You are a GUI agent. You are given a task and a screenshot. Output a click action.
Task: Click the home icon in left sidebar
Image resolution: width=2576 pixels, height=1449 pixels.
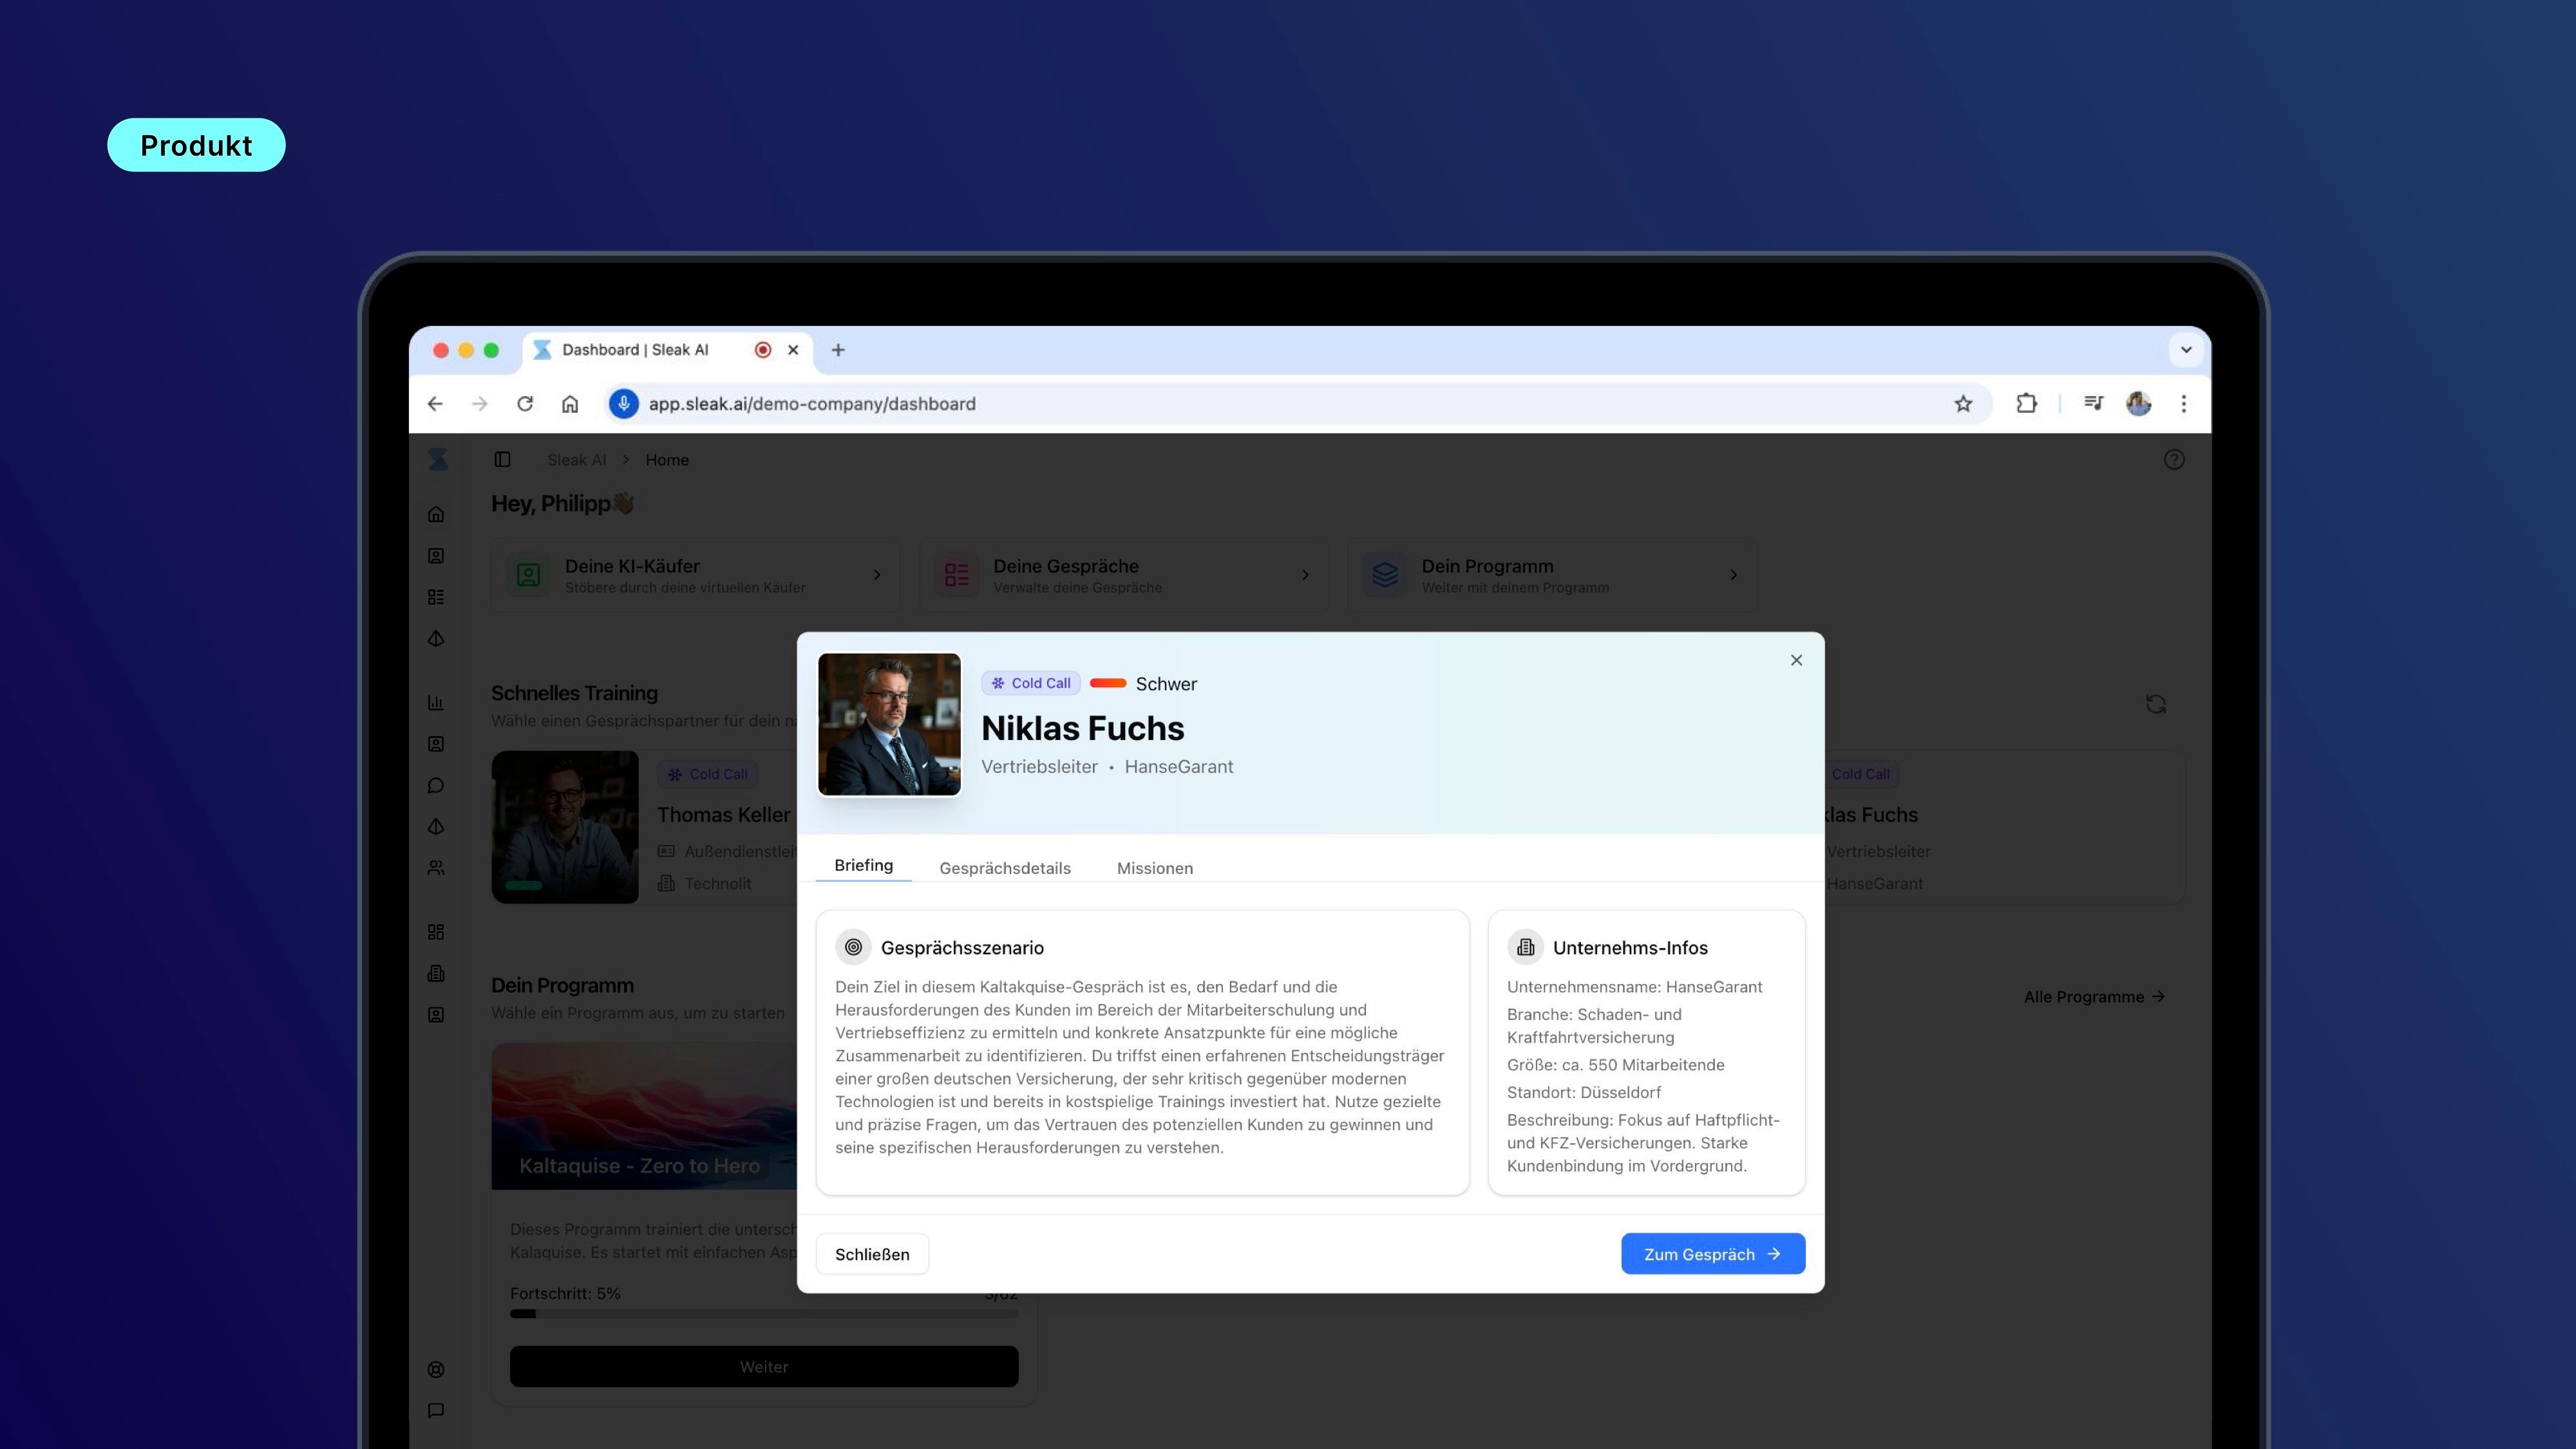(x=436, y=515)
